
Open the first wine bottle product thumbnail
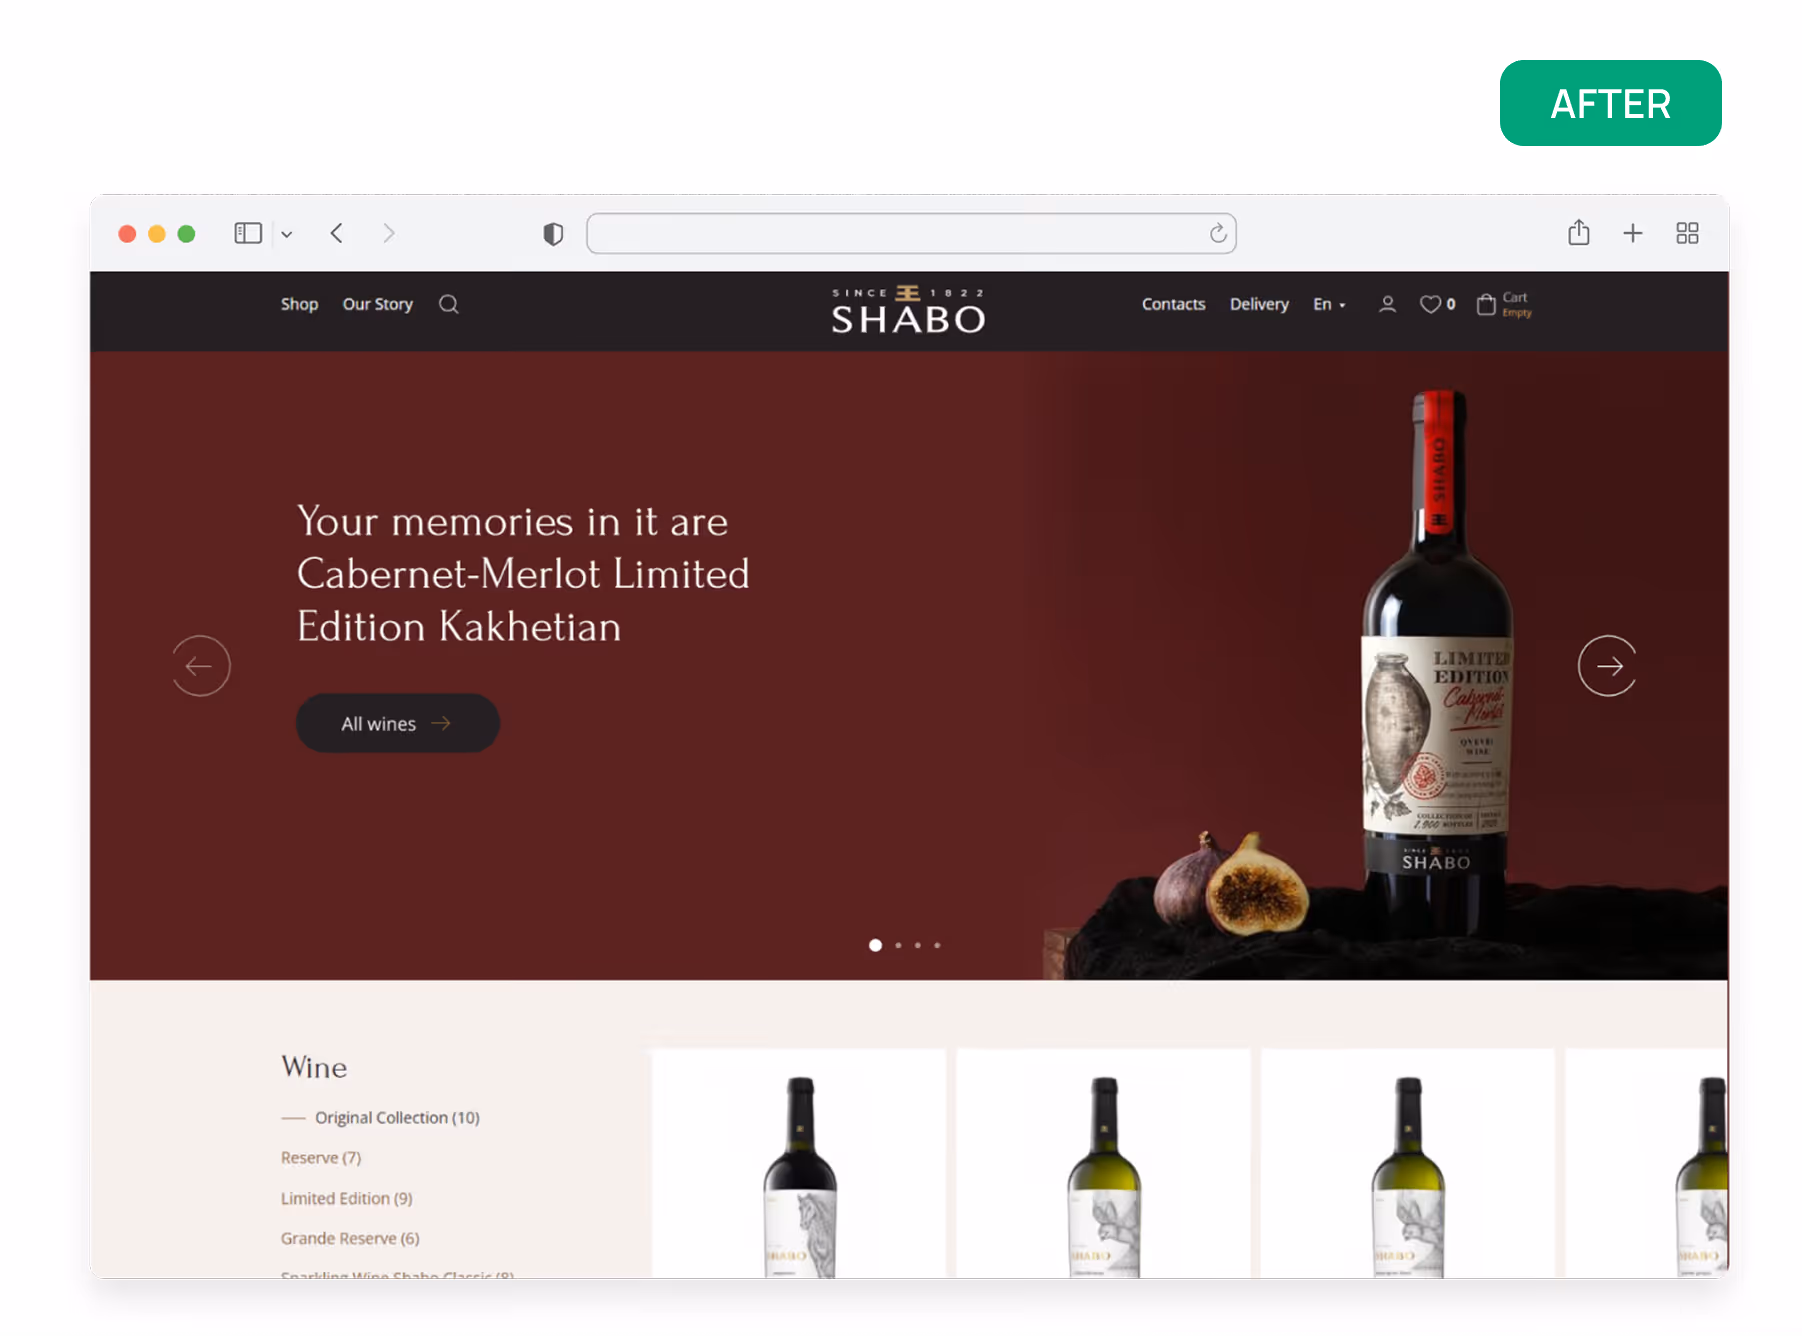(799, 1163)
